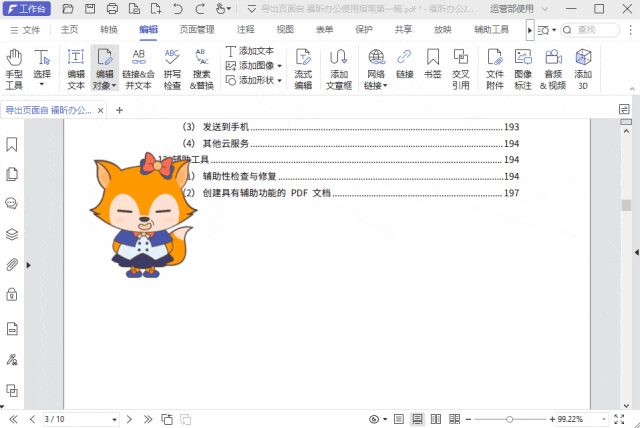
Task: Open the Bookmarks side panel
Action: click(x=12, y=144)
